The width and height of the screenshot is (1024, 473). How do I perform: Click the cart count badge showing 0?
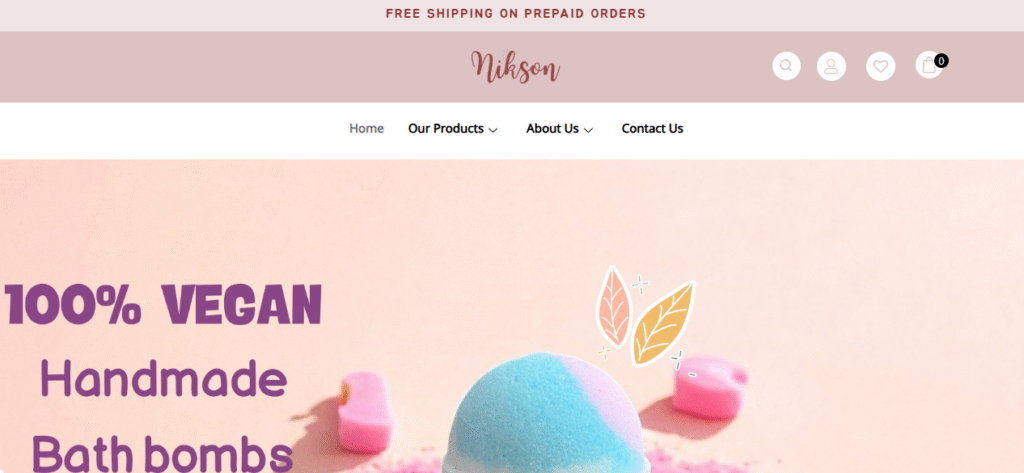tap(941, 61)
